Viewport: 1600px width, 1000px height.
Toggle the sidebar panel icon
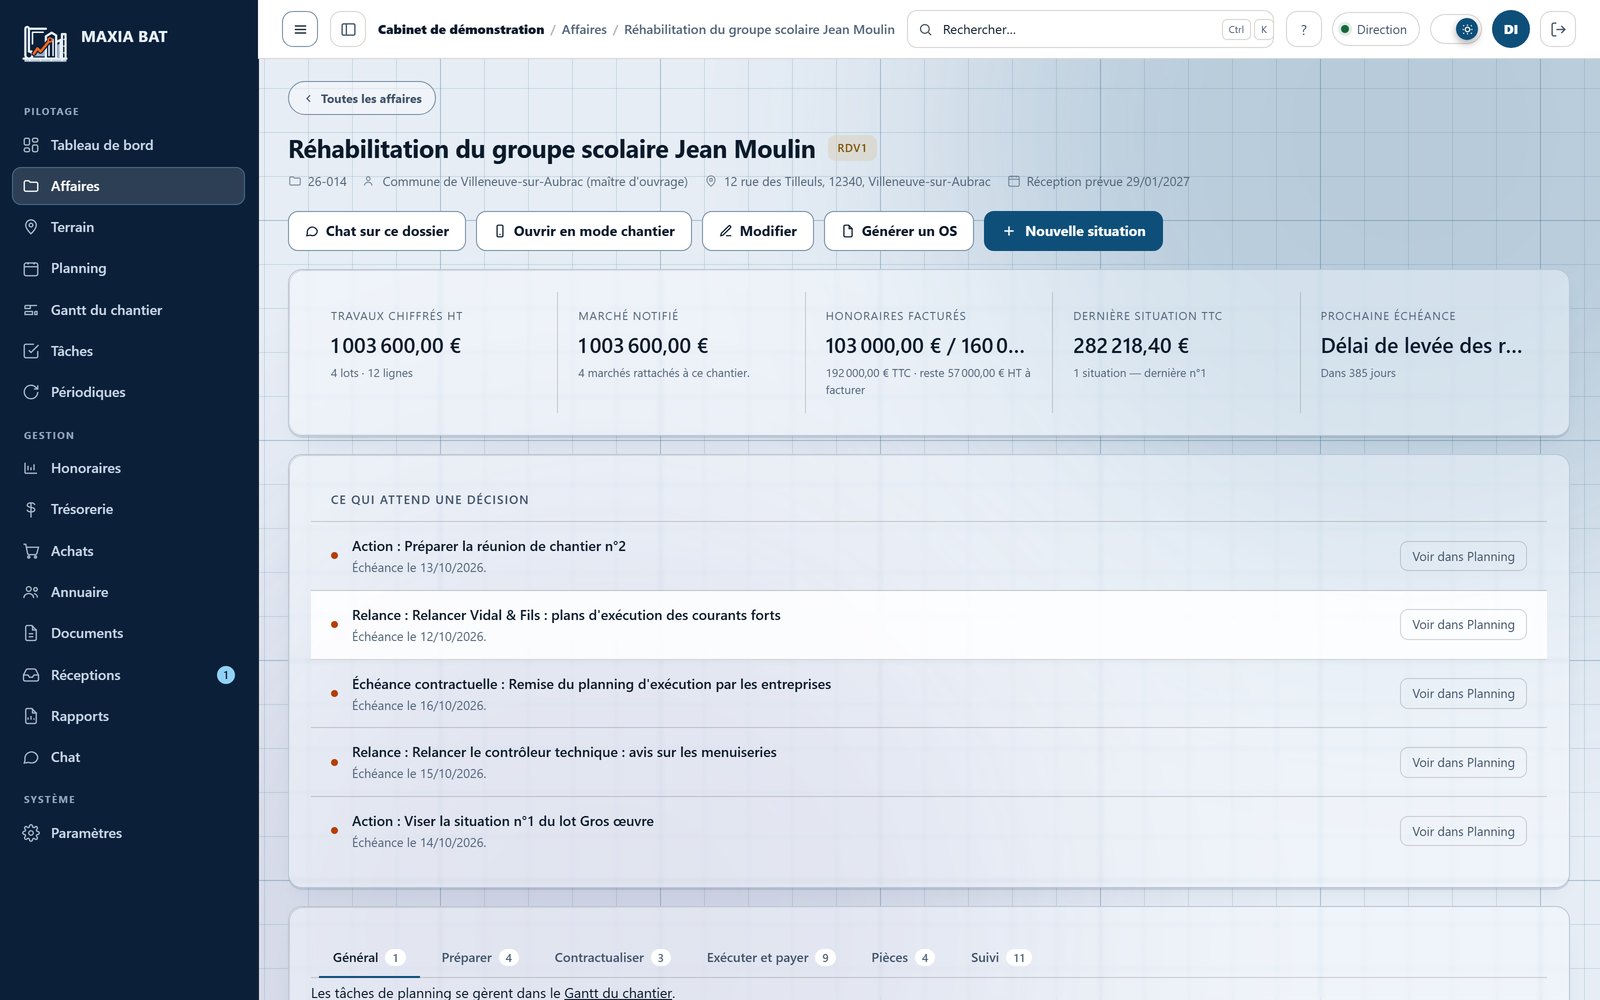tap(348, 29)
